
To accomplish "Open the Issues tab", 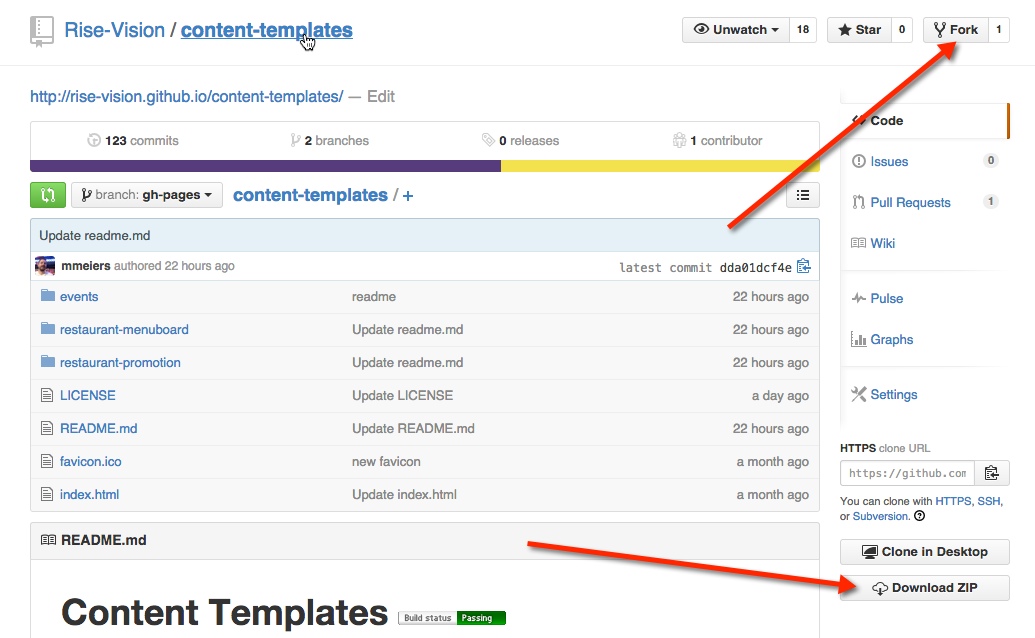I will pos(889,162).
